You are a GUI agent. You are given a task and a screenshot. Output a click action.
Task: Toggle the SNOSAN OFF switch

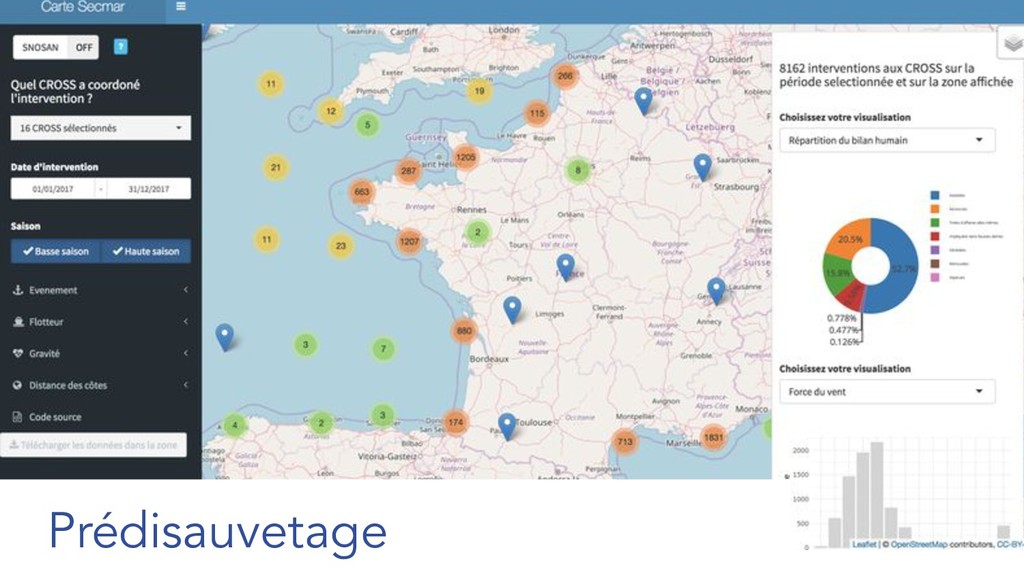(56, 47)
